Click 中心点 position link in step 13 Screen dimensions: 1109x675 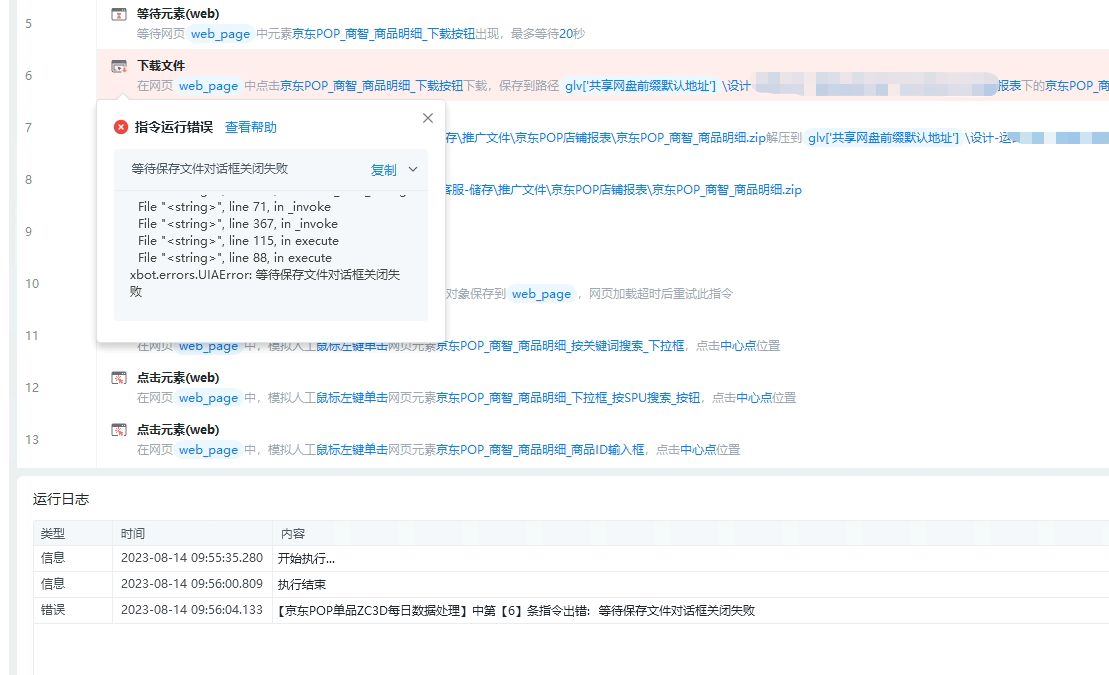pyautogui.click(x=698, y=449)
